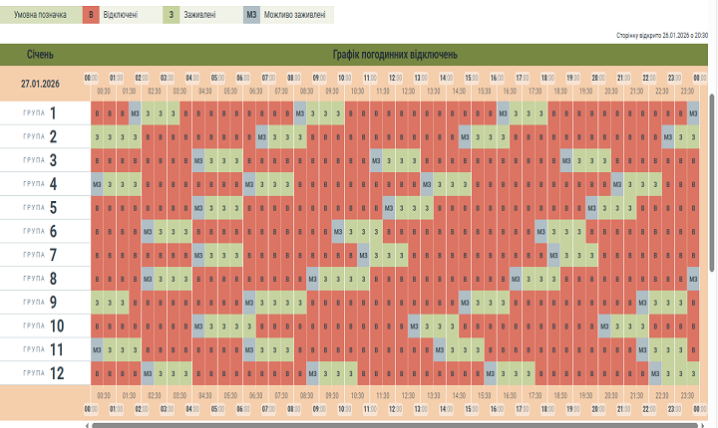
Task: Select the Група 6 row label
Action: coord(42,231)
